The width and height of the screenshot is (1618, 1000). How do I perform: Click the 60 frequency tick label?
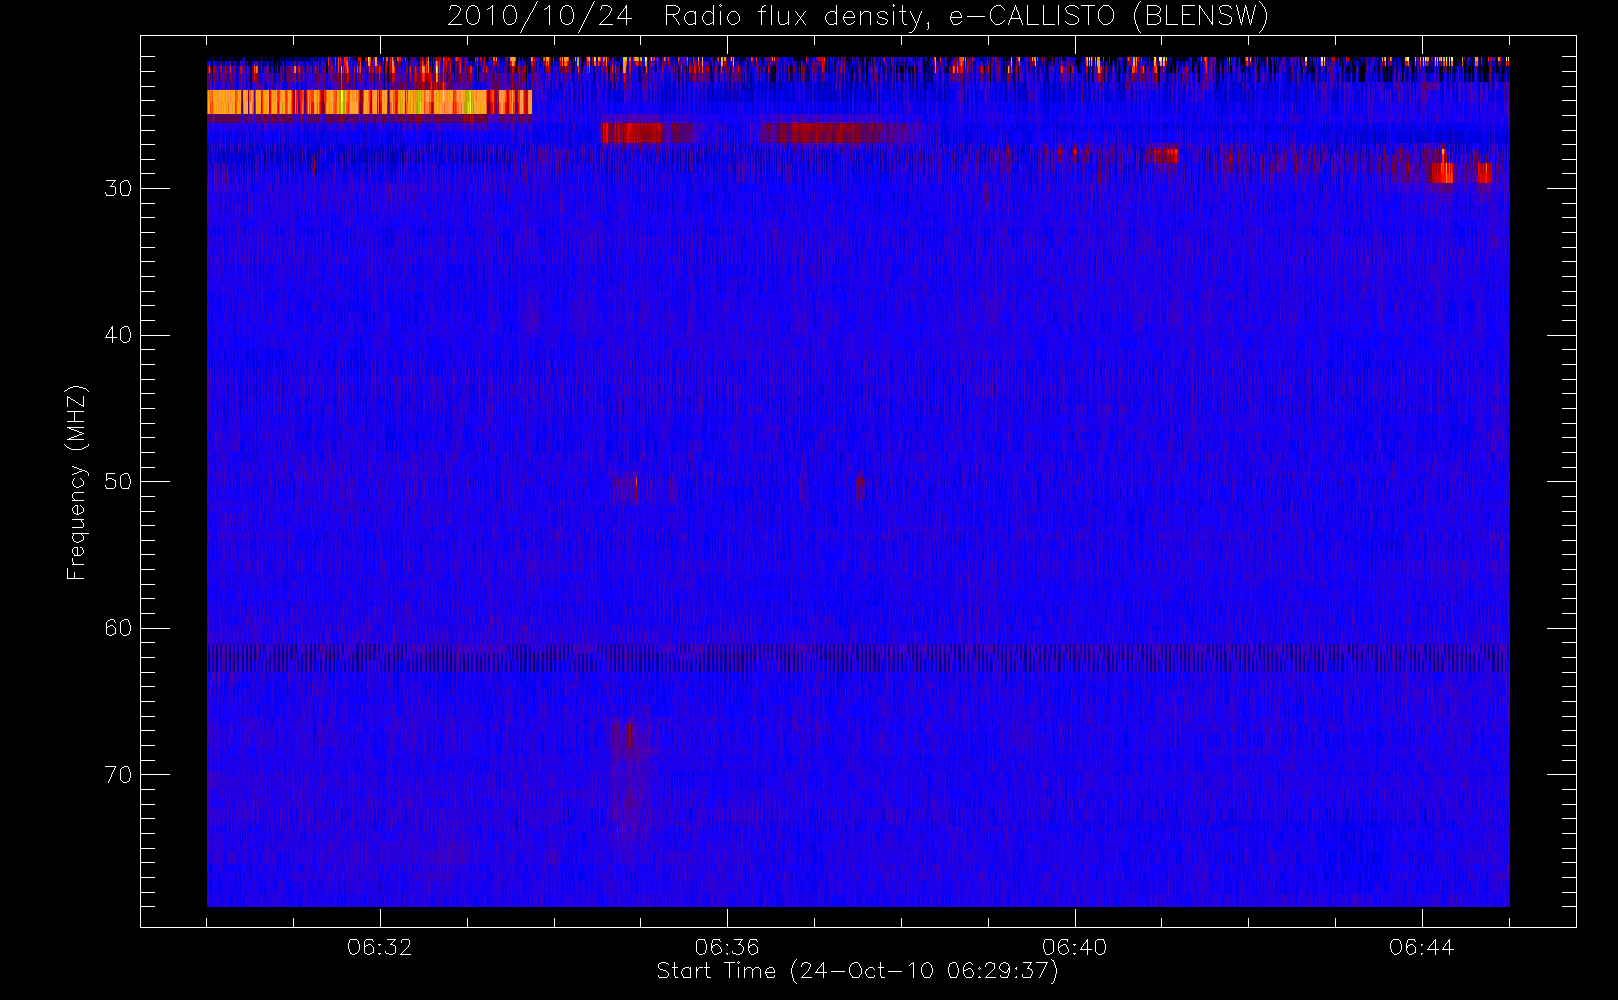click(x=118, y=628)
